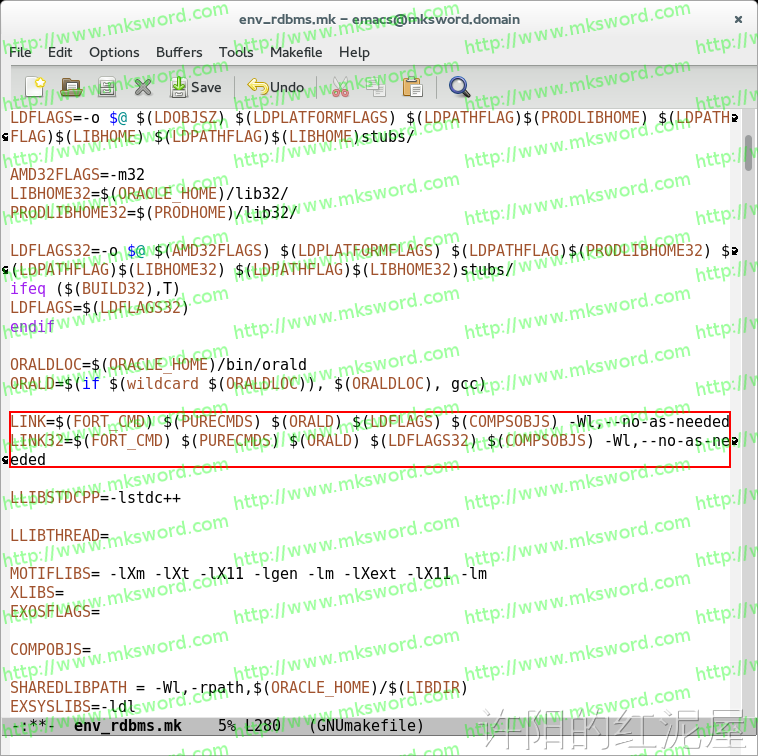Open the File menu
Viewport: 758px width, 756px height.
click(20, 52)
